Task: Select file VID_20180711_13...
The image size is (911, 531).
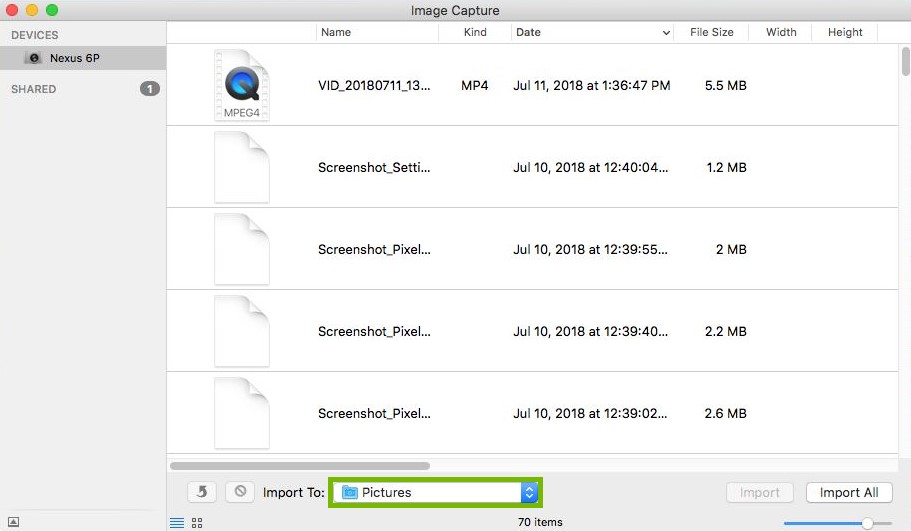Action: tap(374, 85)
